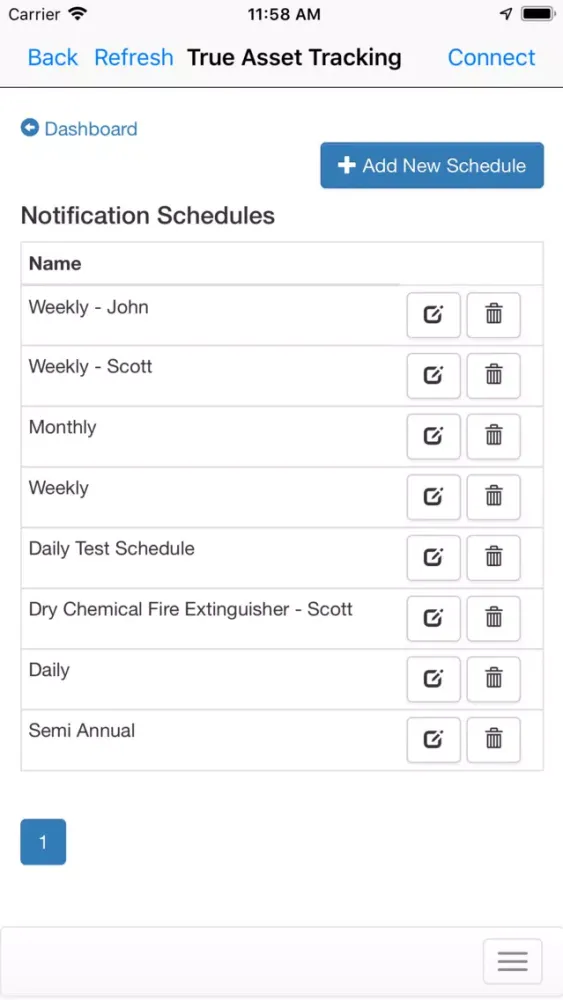Viewport: 563px width, 1000px height.
Task: Delete the Weekly - Scott schedule
Action: coord(494,376)
